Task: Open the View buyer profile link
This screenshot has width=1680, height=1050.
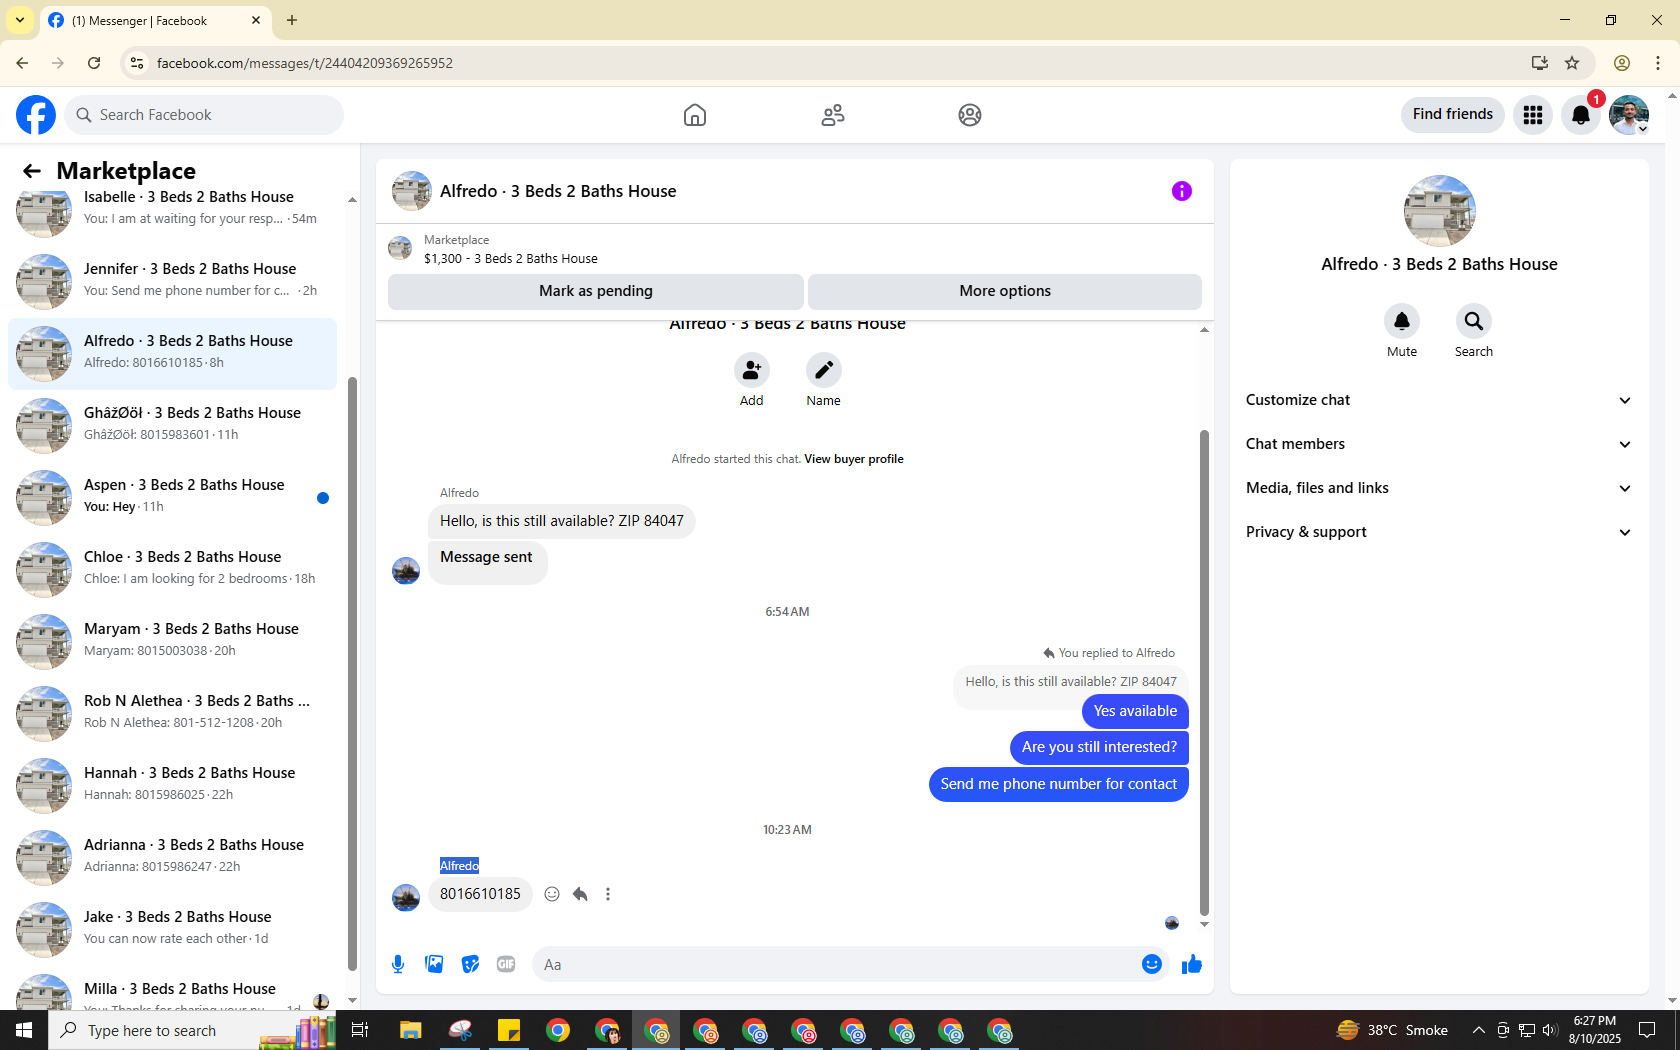Action: pos(853,459)
